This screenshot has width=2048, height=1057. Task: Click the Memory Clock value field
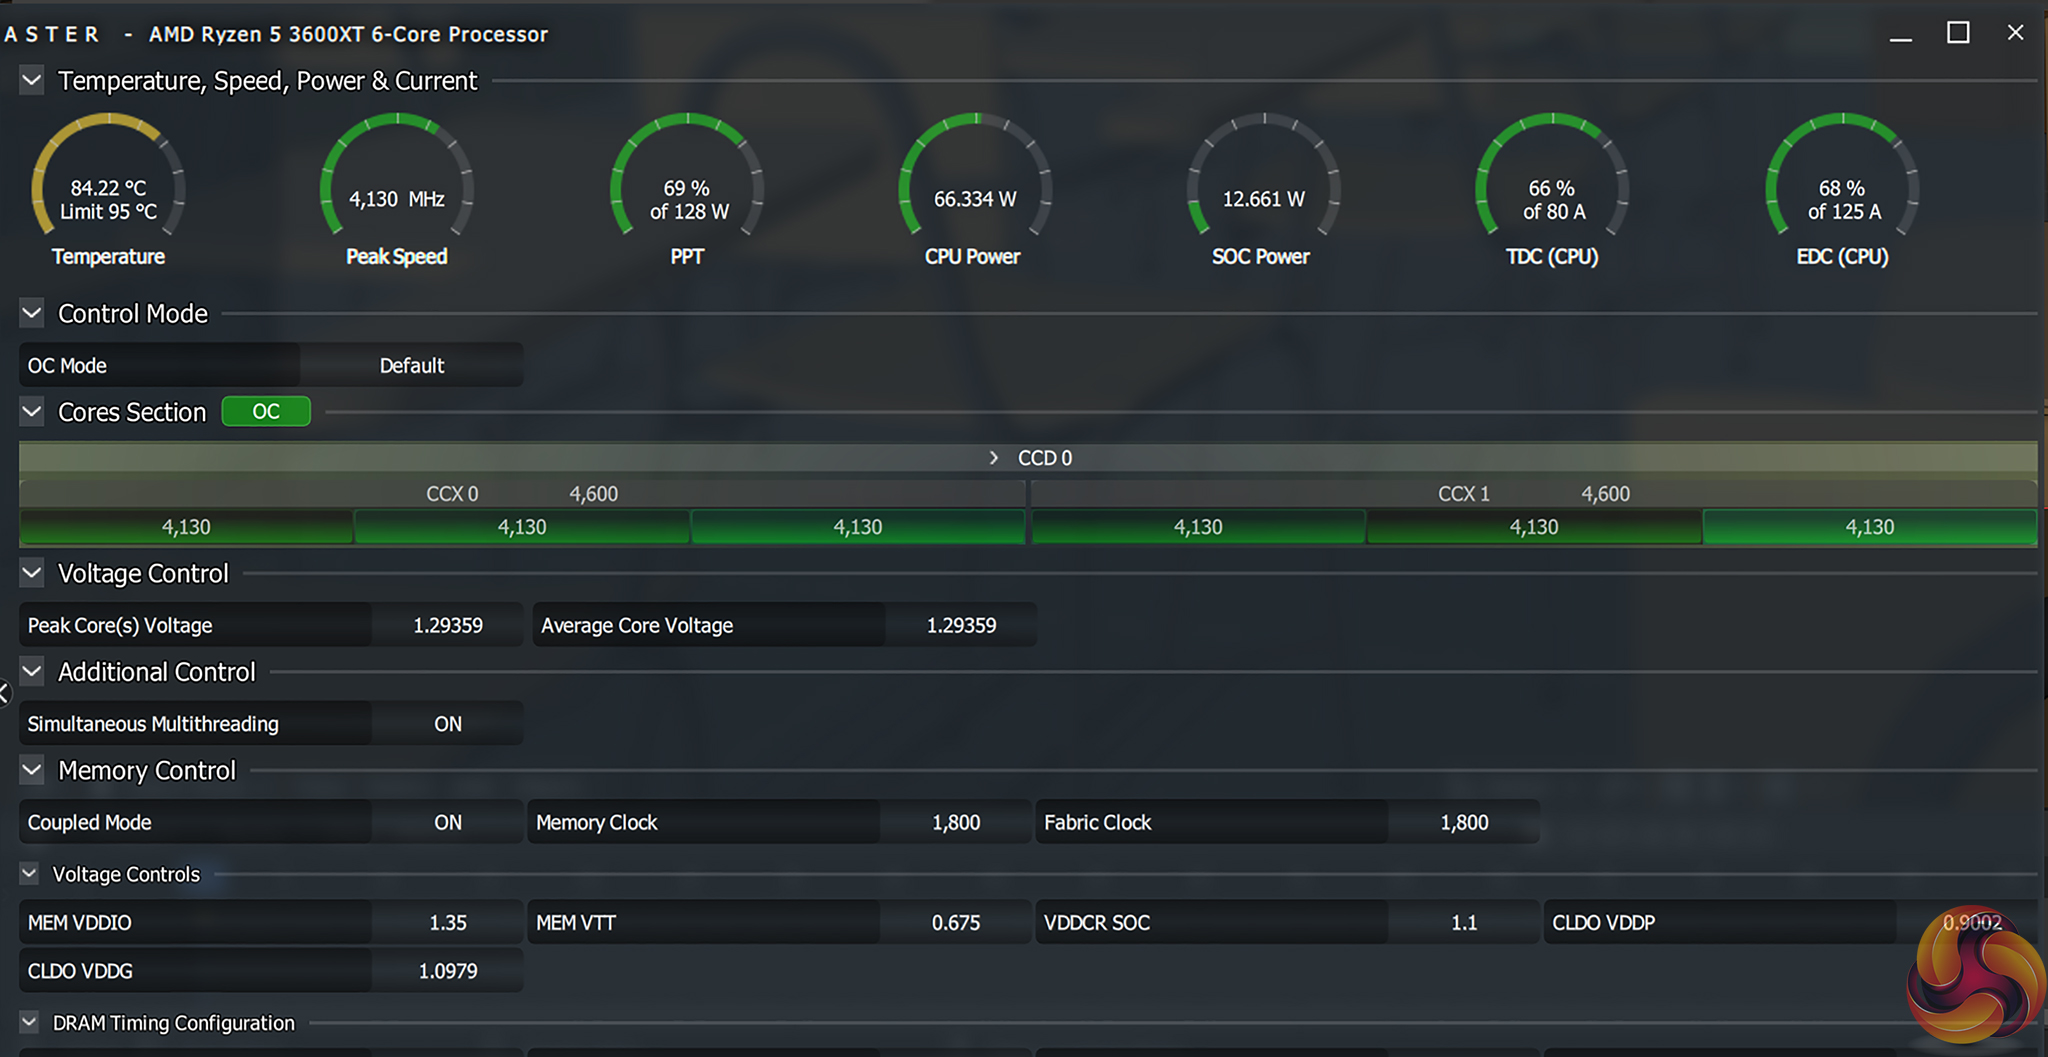click(956, 822)
